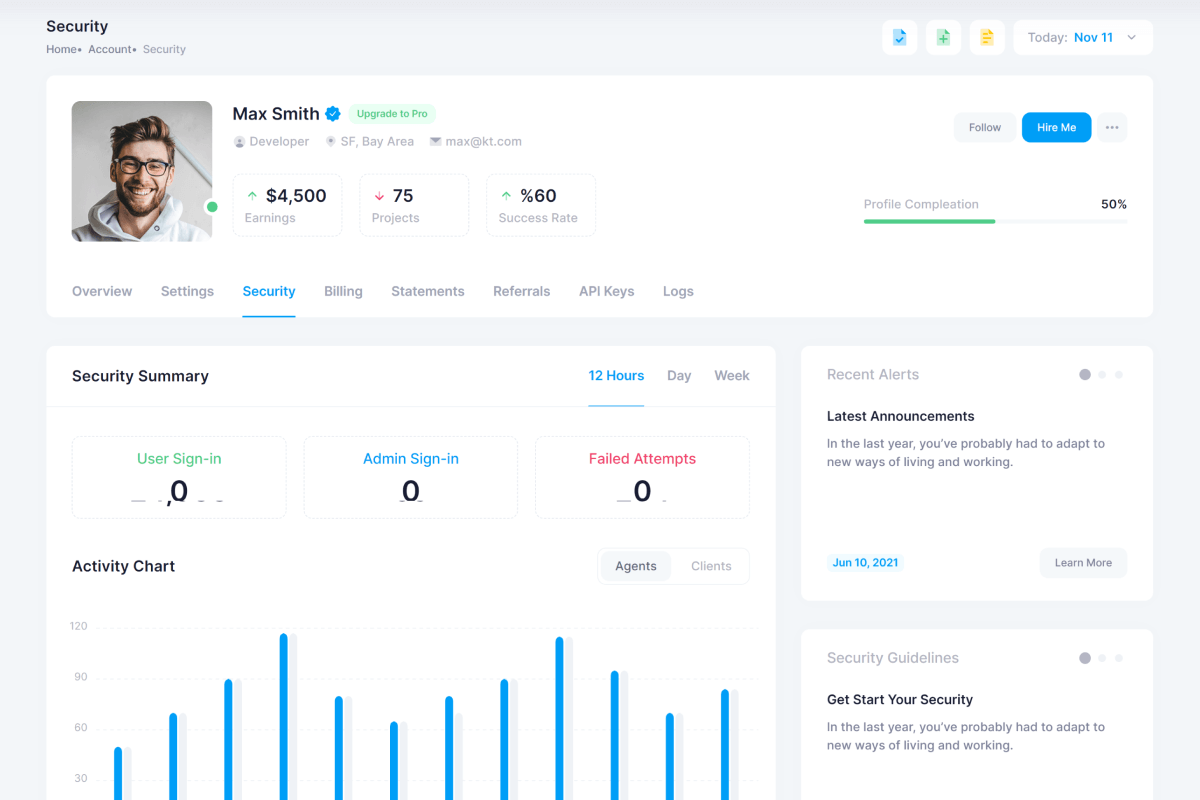Click the blue verified badge beside Max Smith
The width and height of the screenshot is (1200, 800).
tap(333, 114)
